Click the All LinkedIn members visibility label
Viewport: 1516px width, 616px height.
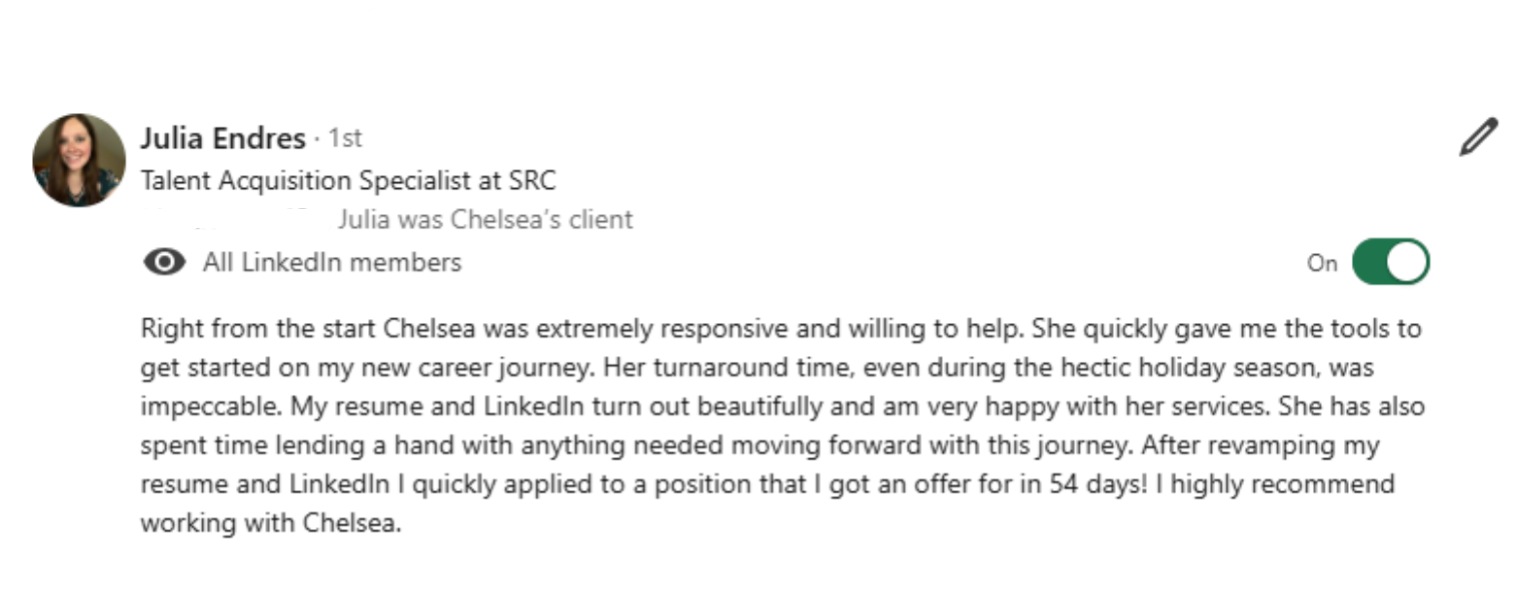tap(332, 263)
